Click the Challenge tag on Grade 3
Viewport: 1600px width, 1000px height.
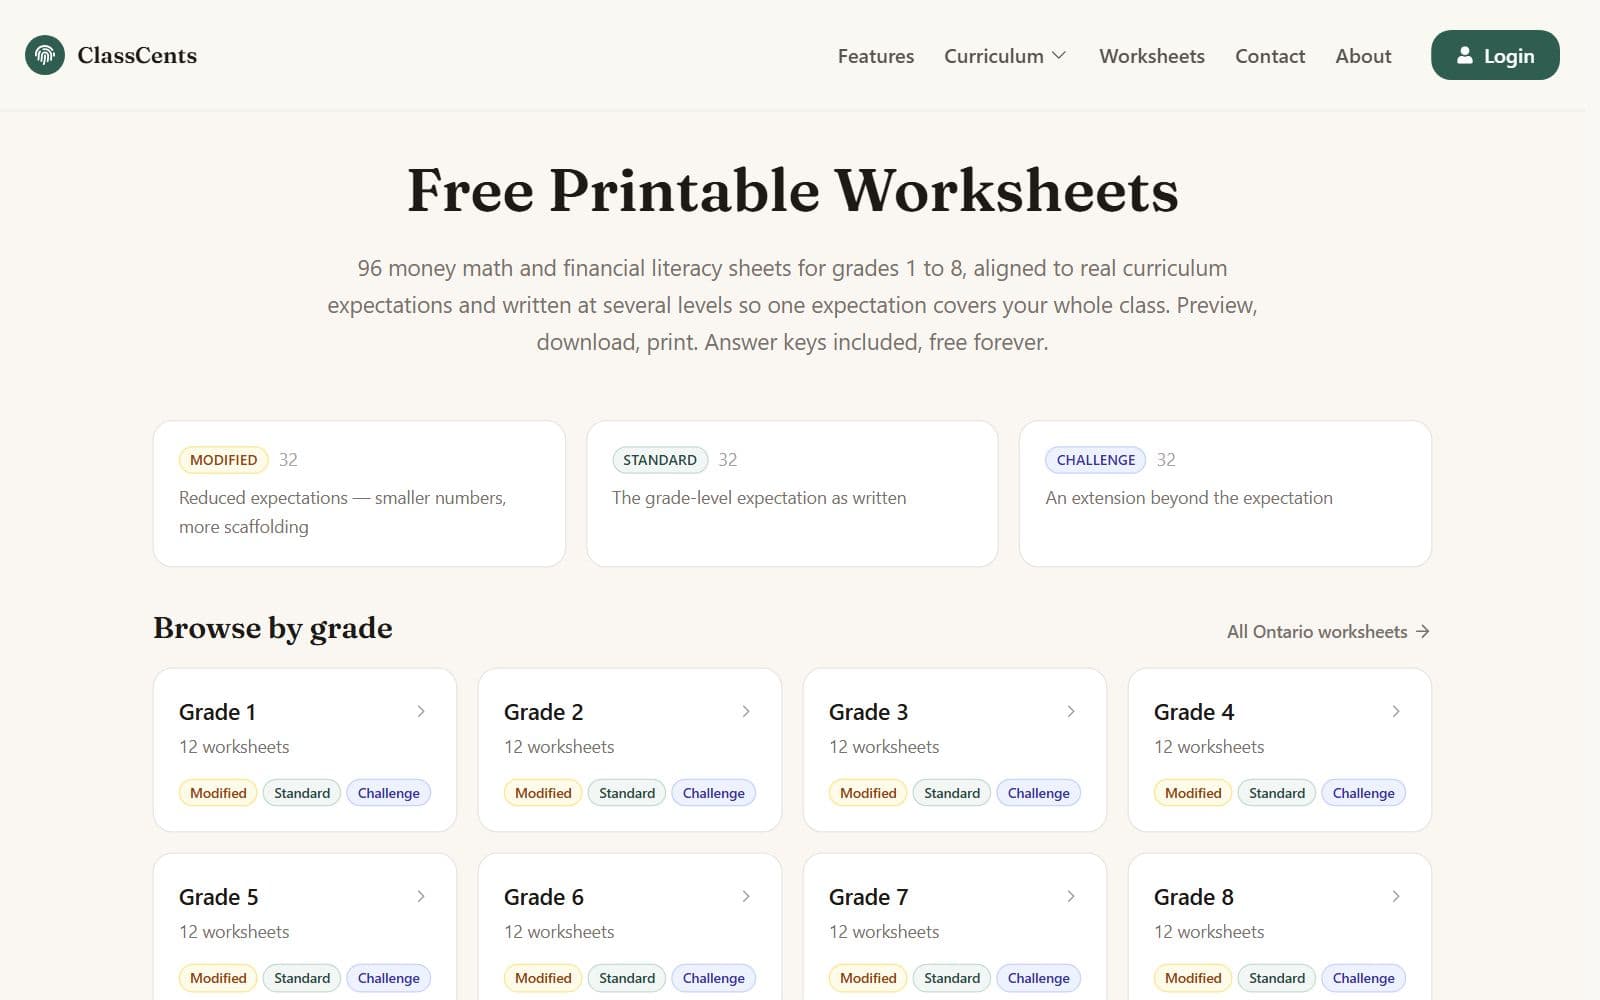pos(1039,793)
